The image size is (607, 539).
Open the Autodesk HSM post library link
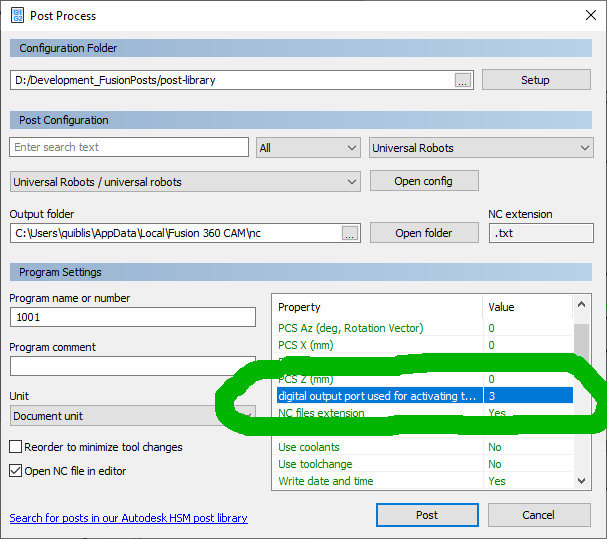coord(128,518)
